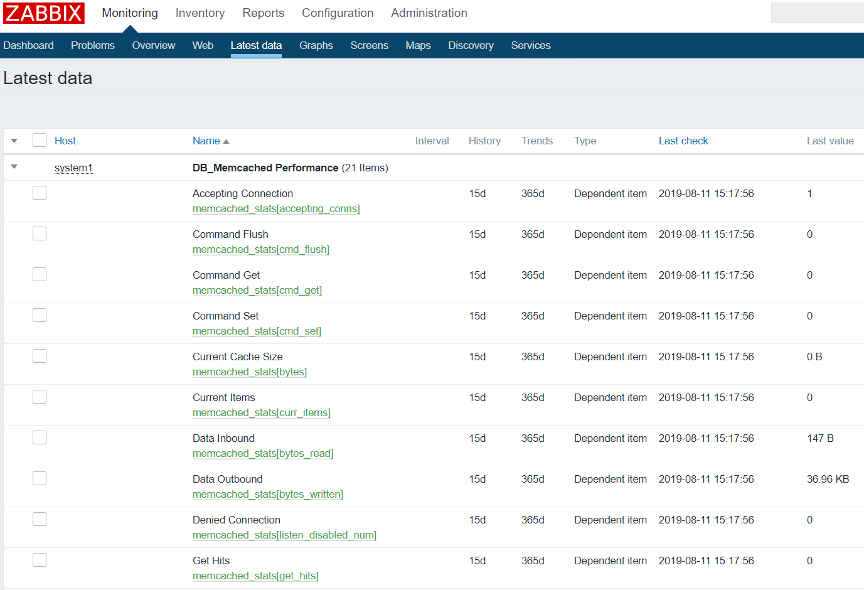
Task: Open memcached_stats[bytes_written] item key link
Action: (x=268, y=495)
